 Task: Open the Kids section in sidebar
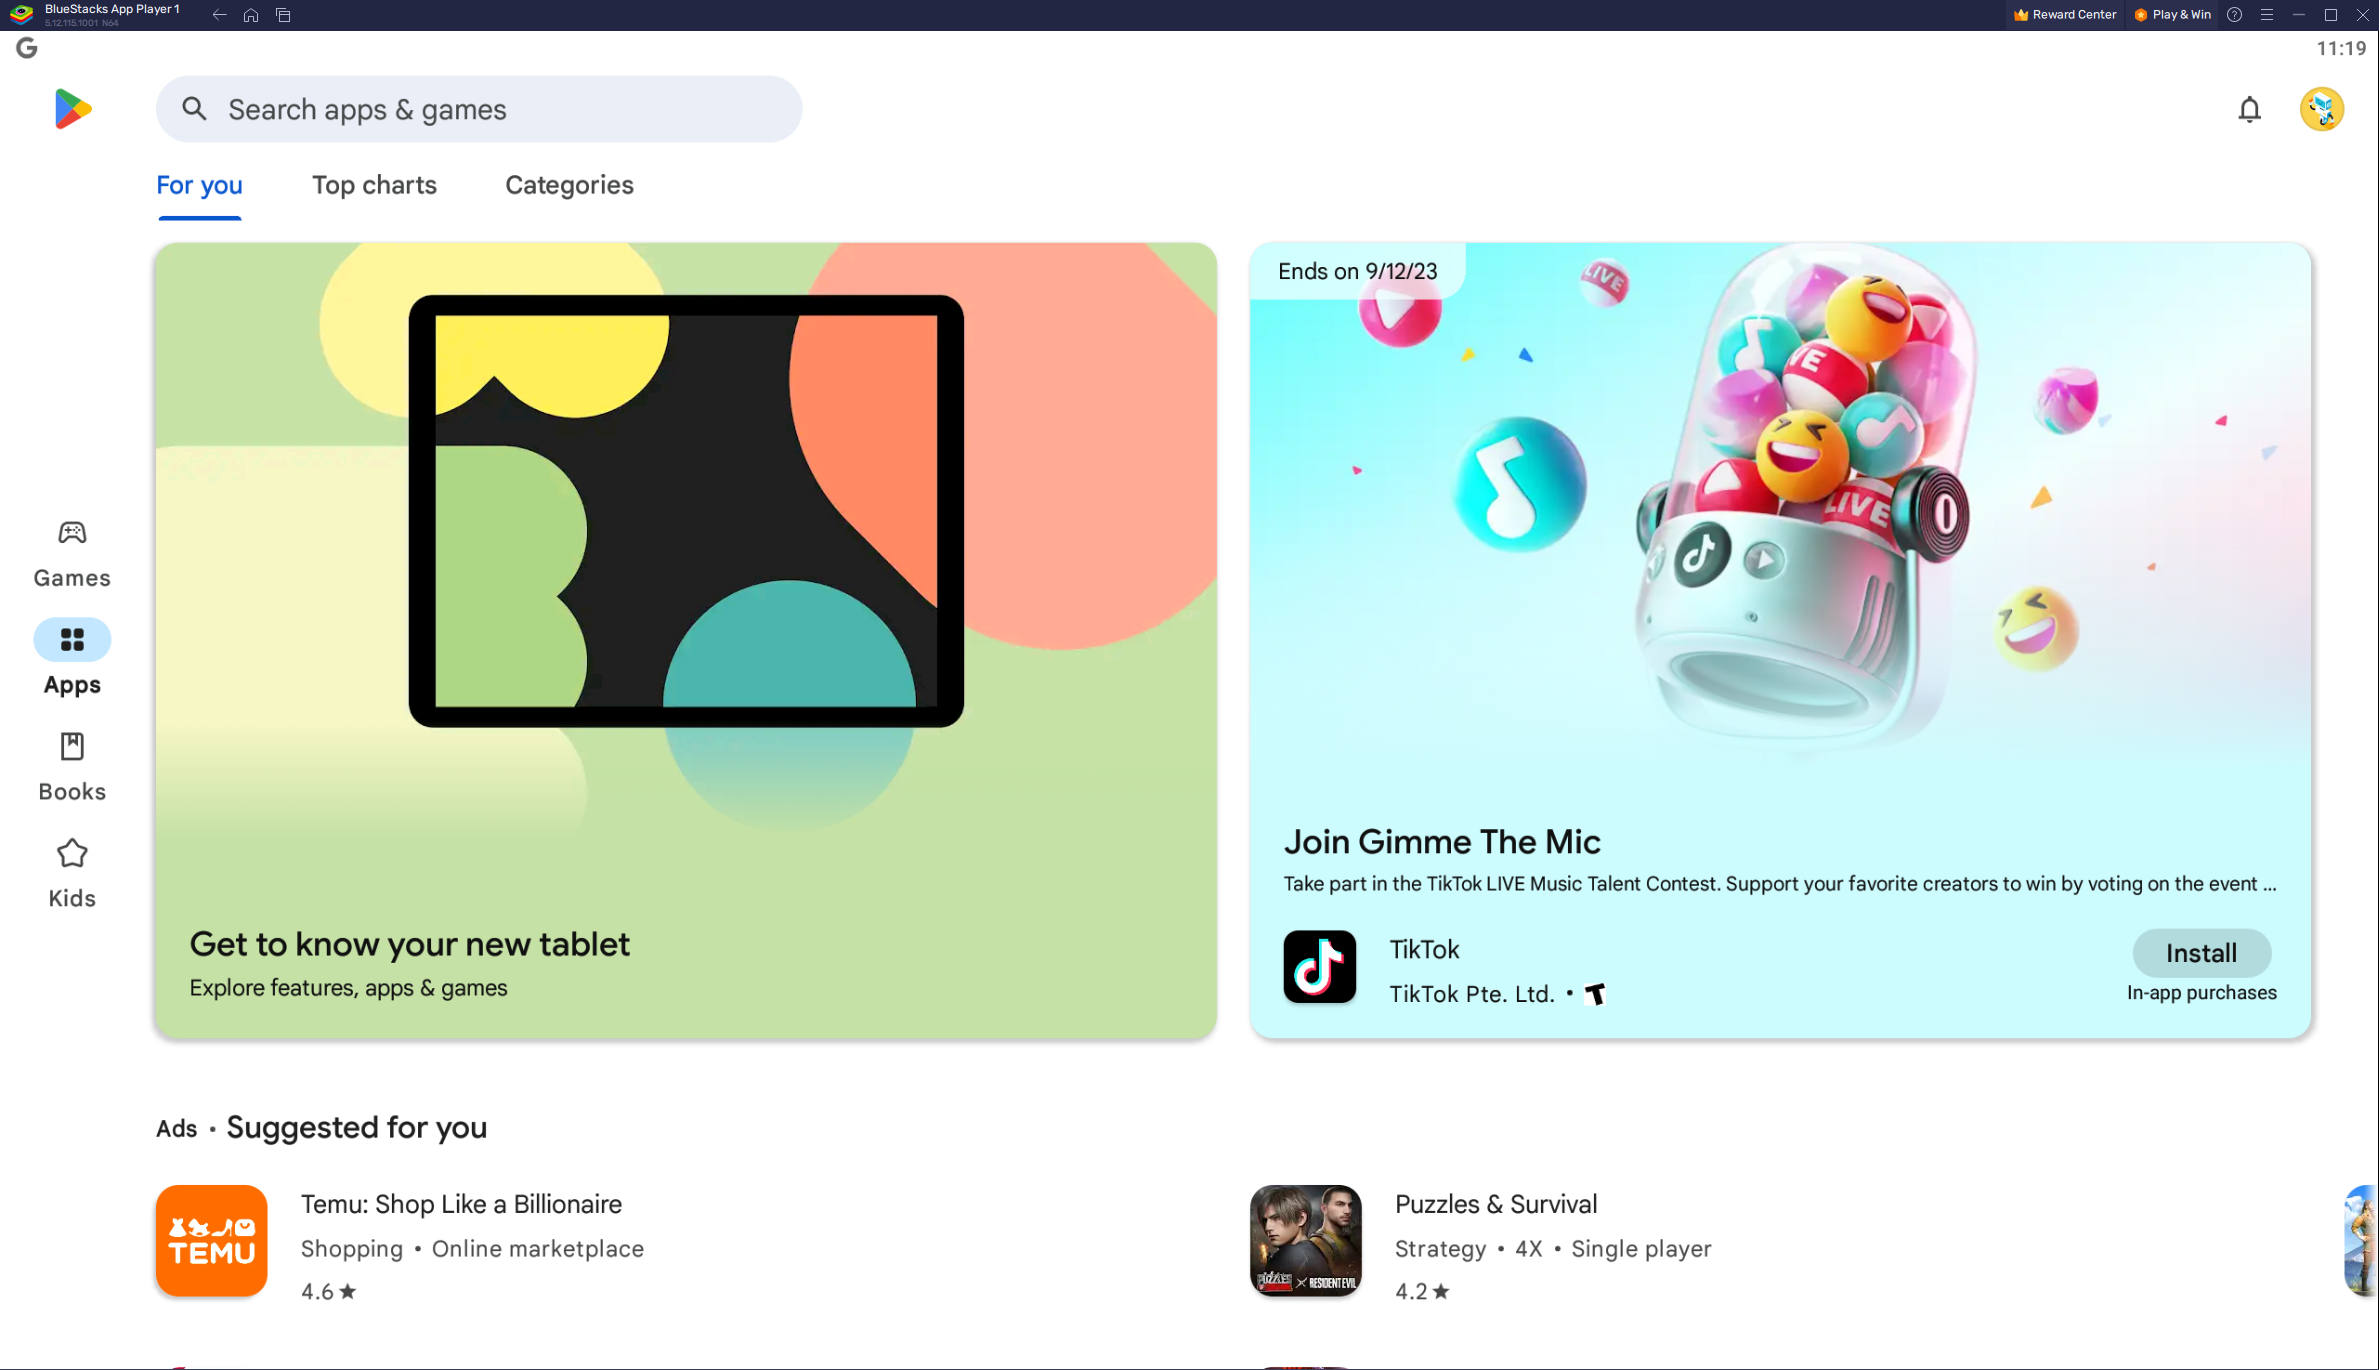[x=72, y=873]
